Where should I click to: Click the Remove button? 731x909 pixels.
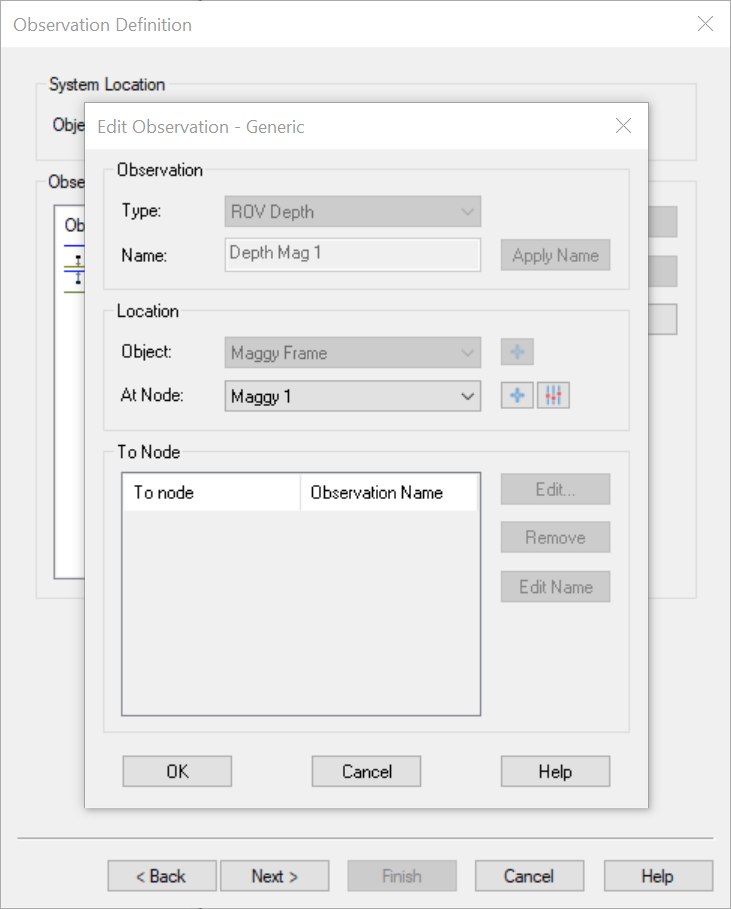(555, 537)
